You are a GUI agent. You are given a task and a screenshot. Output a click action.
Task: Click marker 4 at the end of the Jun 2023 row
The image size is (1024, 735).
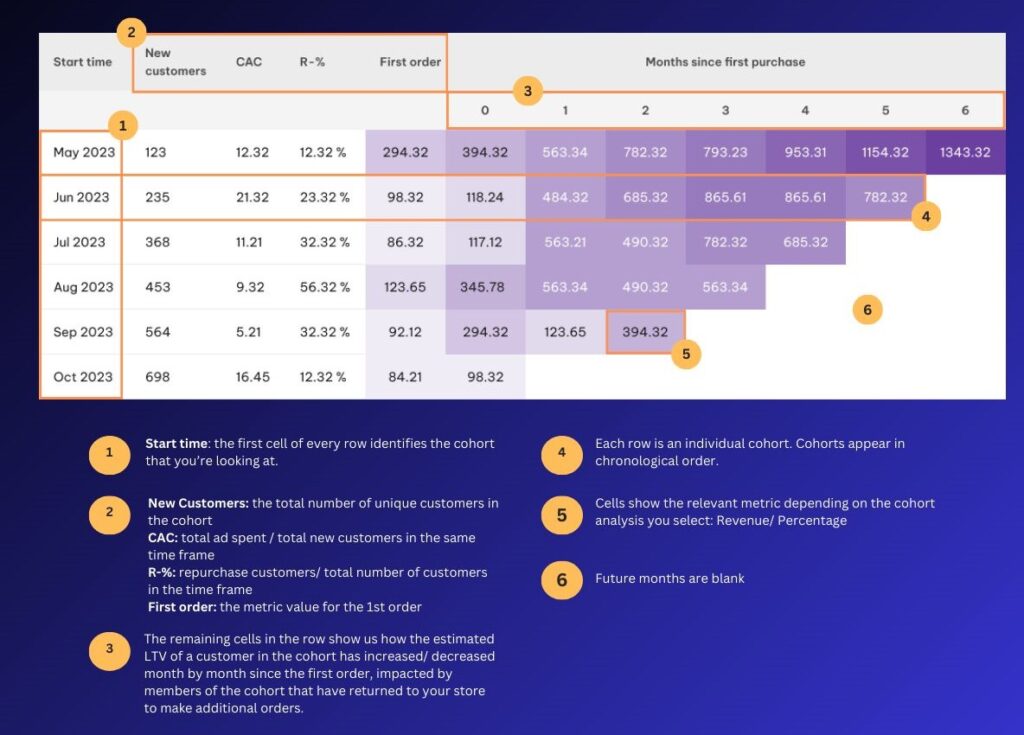[926, 216]
